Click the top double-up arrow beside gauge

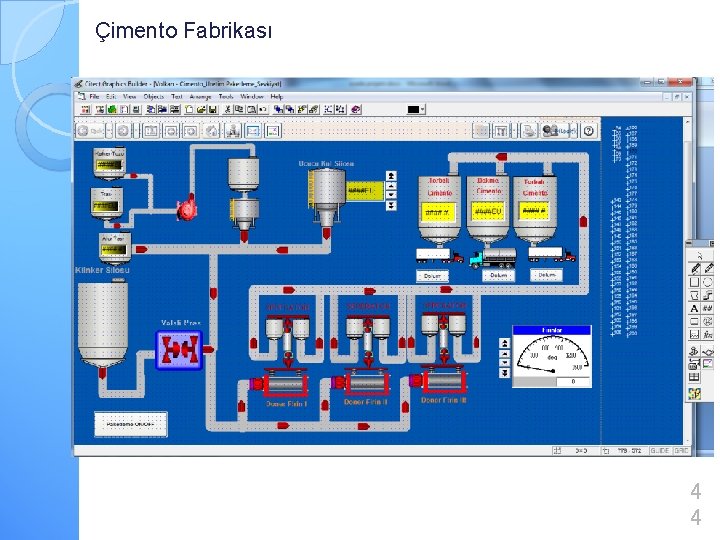coord(505,343)
